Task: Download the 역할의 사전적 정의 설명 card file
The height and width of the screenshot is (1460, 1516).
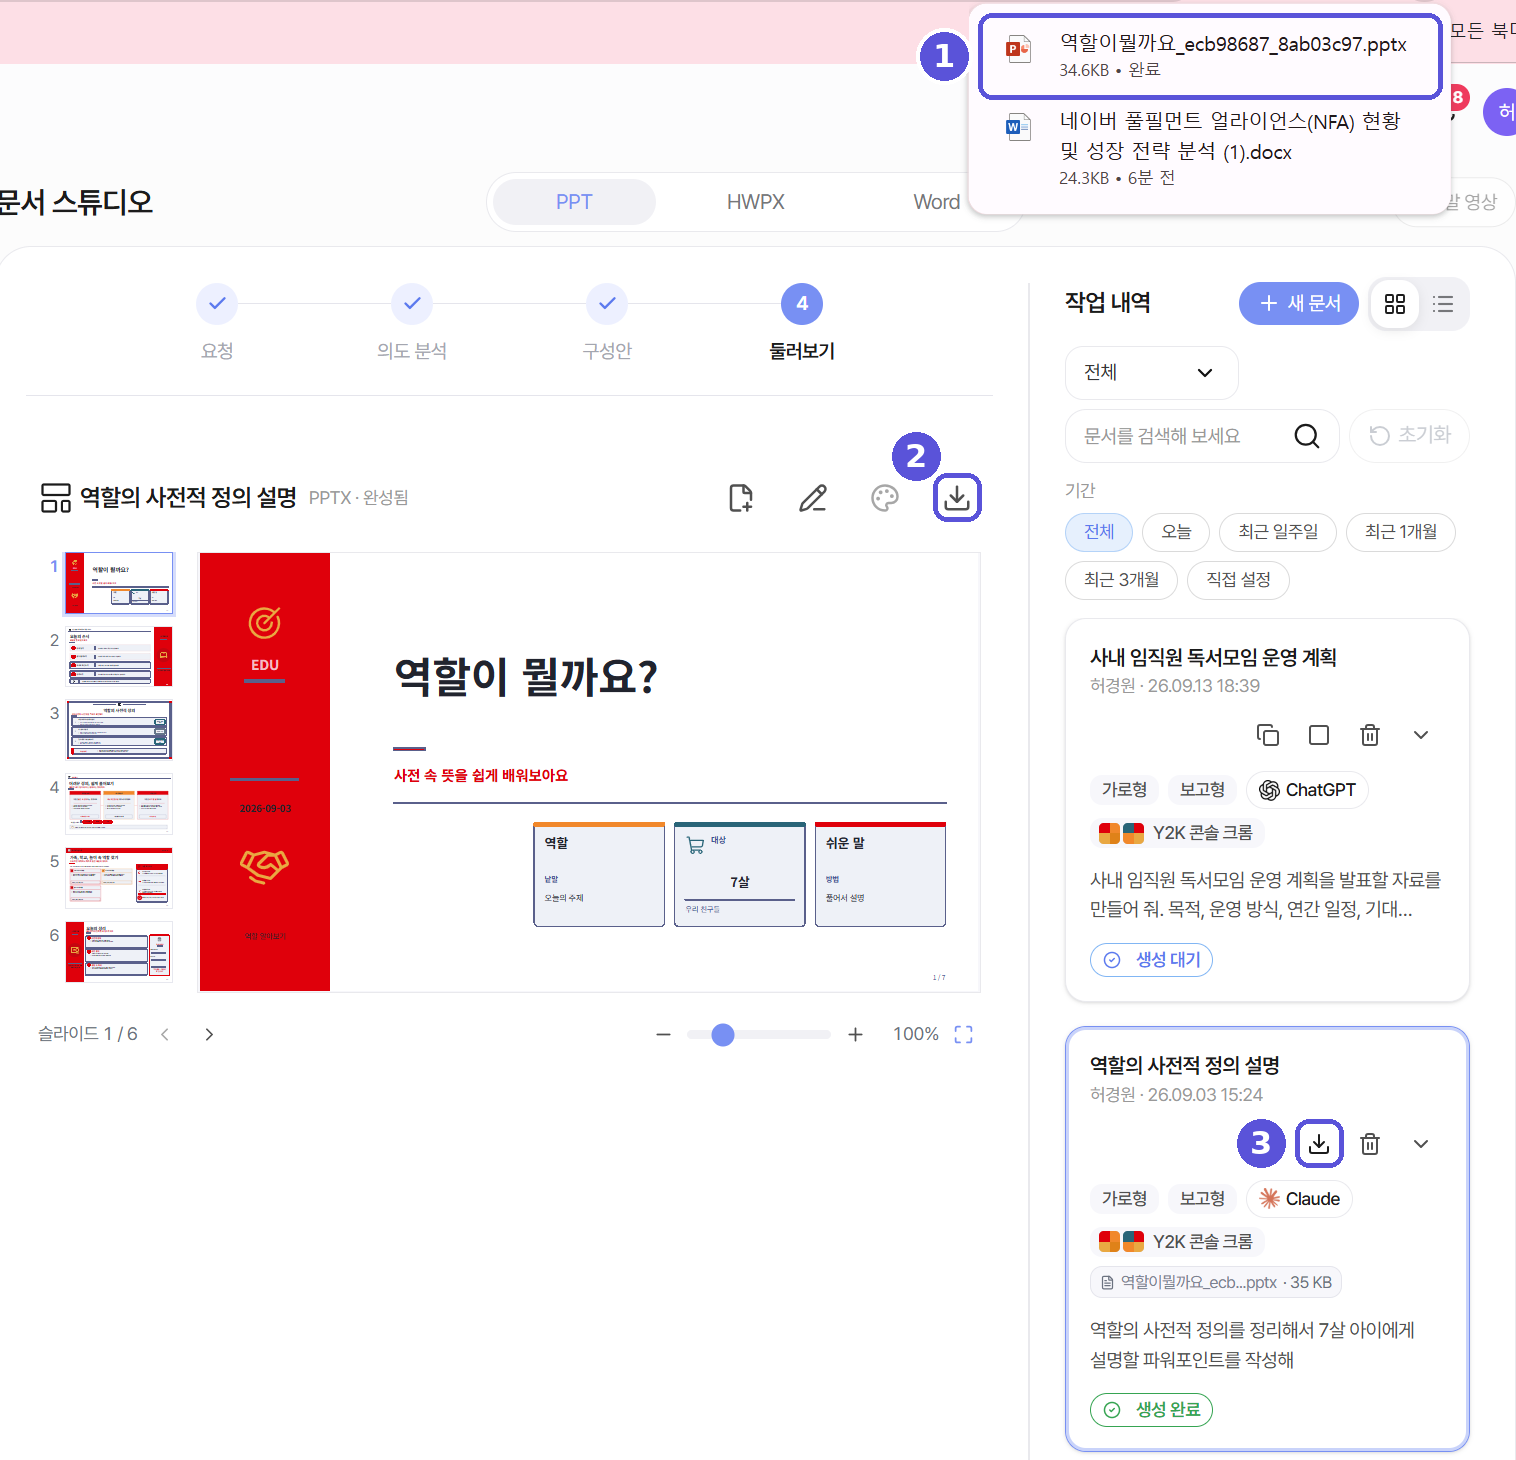Action: pyautogui.click(x=1319, y=1144)
